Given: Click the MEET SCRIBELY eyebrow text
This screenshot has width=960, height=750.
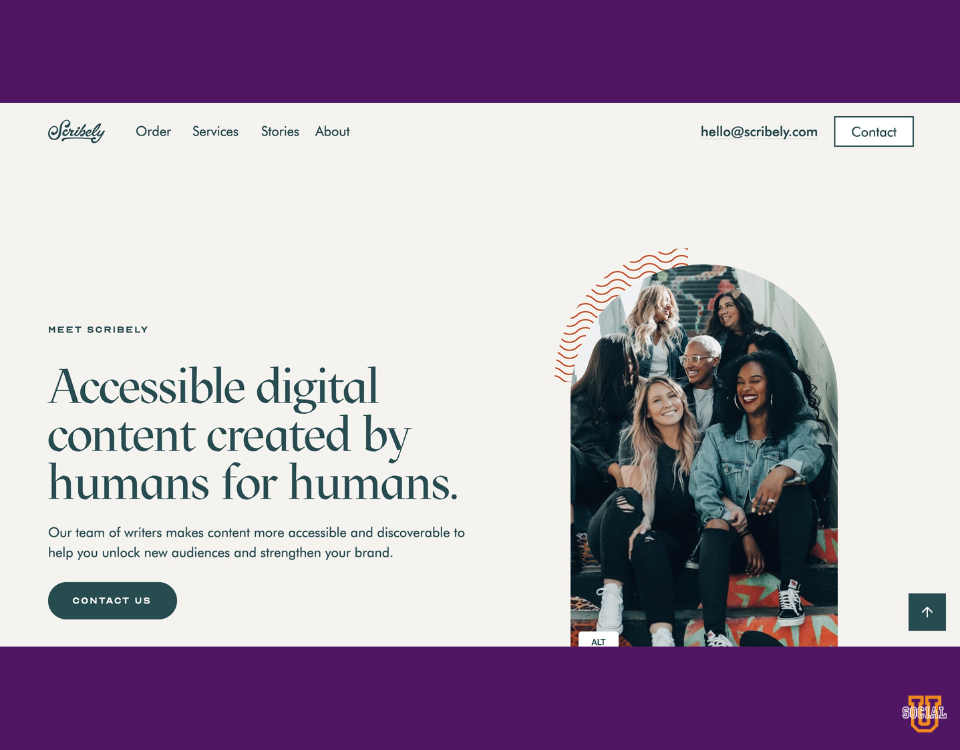Looking at the screenshot, I should [x=98, y=329].
